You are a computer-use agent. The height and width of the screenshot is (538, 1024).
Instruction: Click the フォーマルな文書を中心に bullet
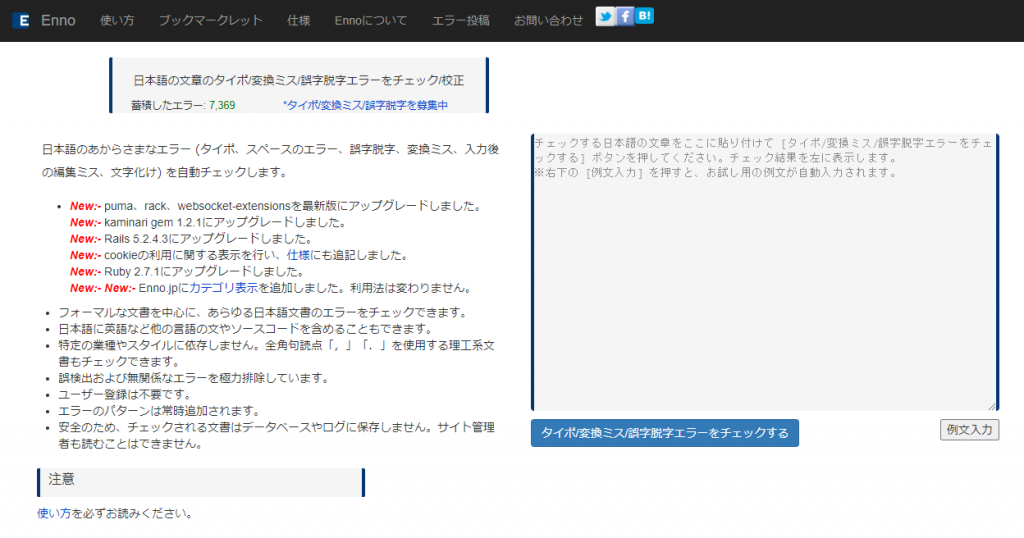(x=263, y=313)
